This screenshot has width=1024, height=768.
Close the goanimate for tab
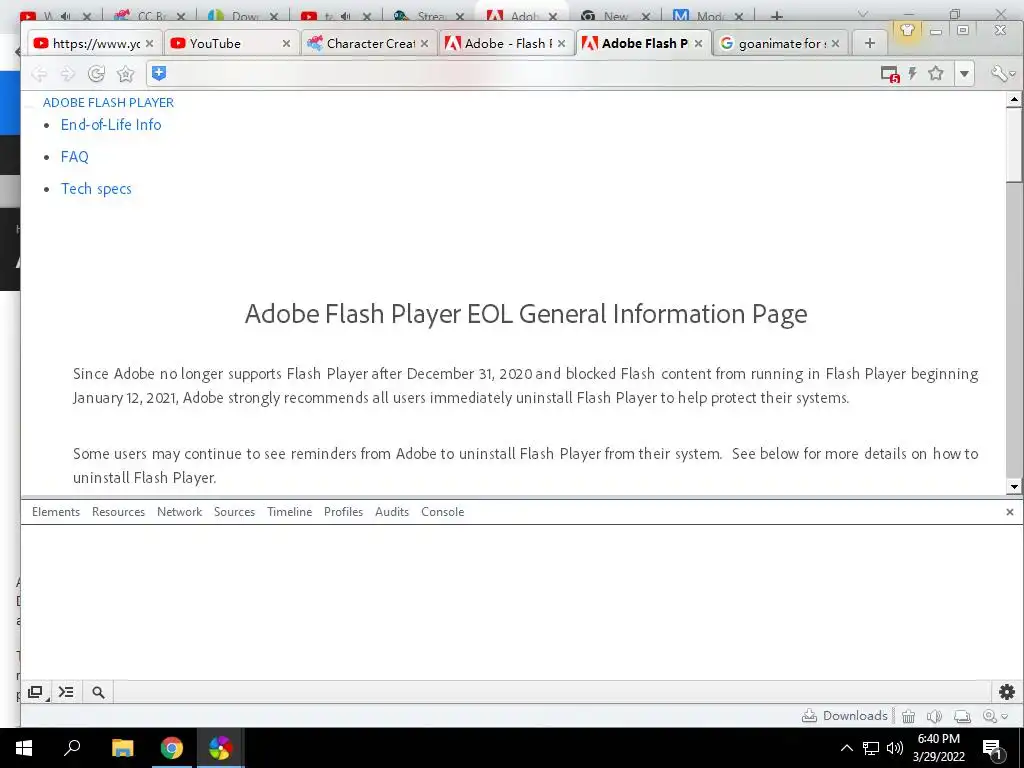(835, 43)
